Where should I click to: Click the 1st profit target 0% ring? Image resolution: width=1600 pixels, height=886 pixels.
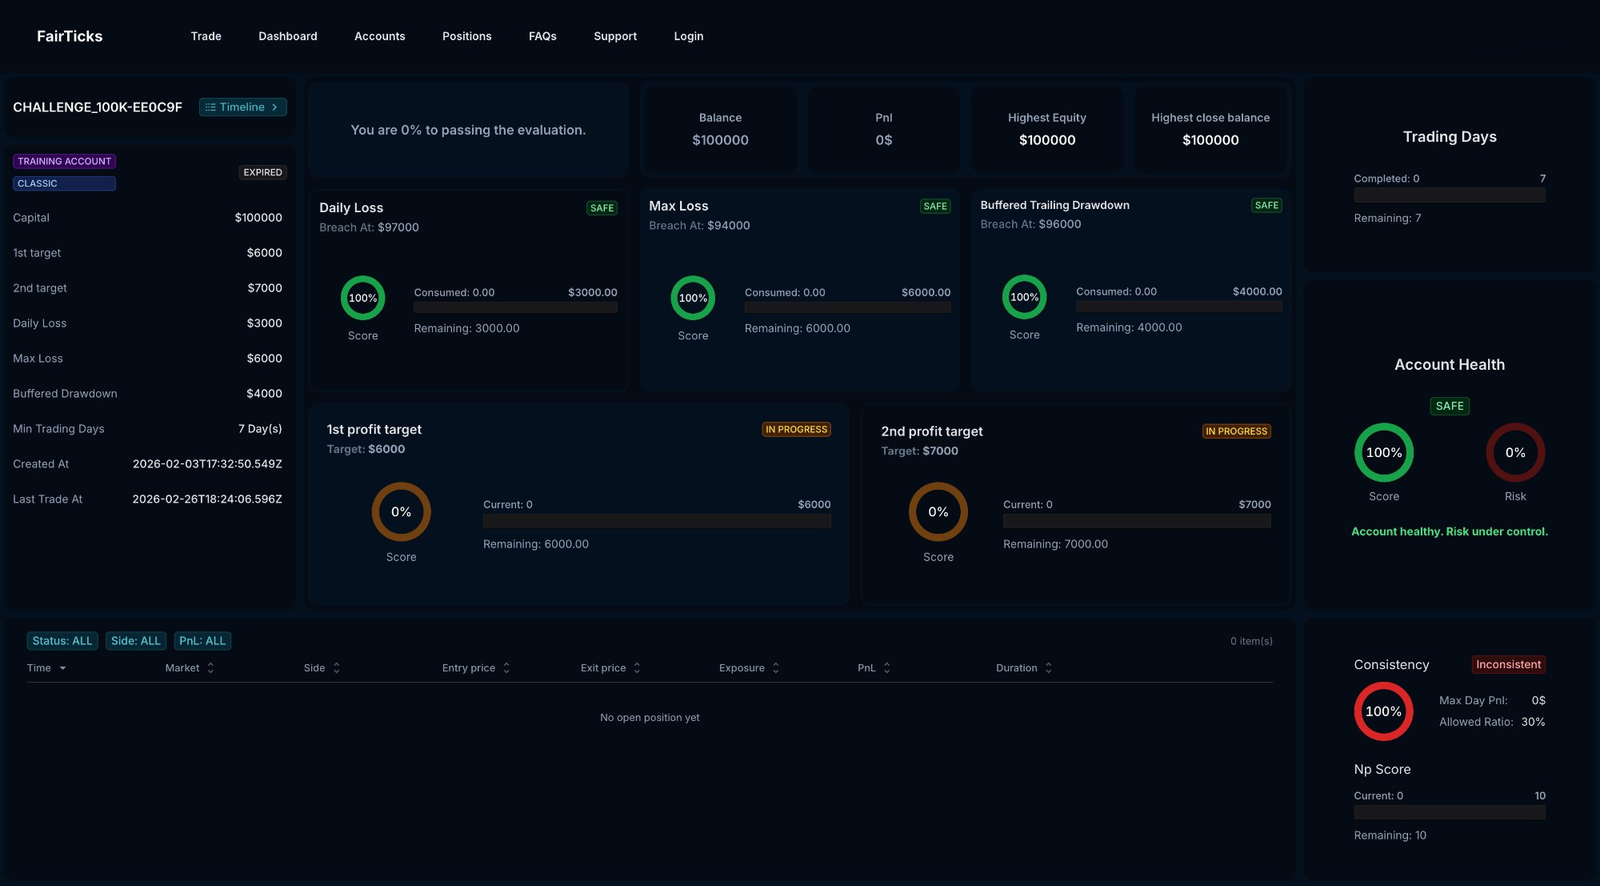pos(401,512)
